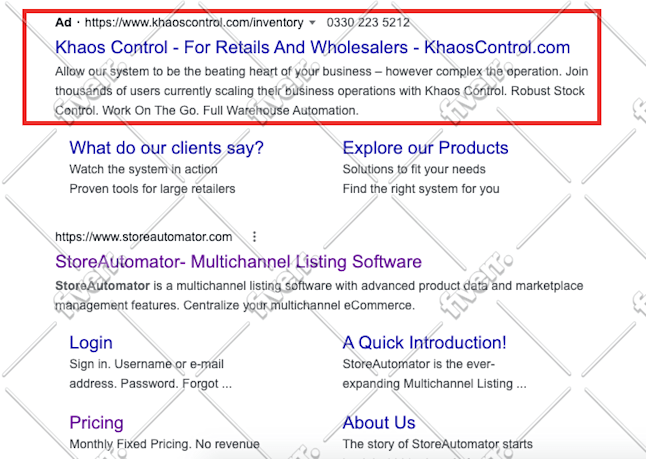Click the text 'Find the right system for you'
The width and height of the screenshot is (646, 459).
[x=421, y=189]
